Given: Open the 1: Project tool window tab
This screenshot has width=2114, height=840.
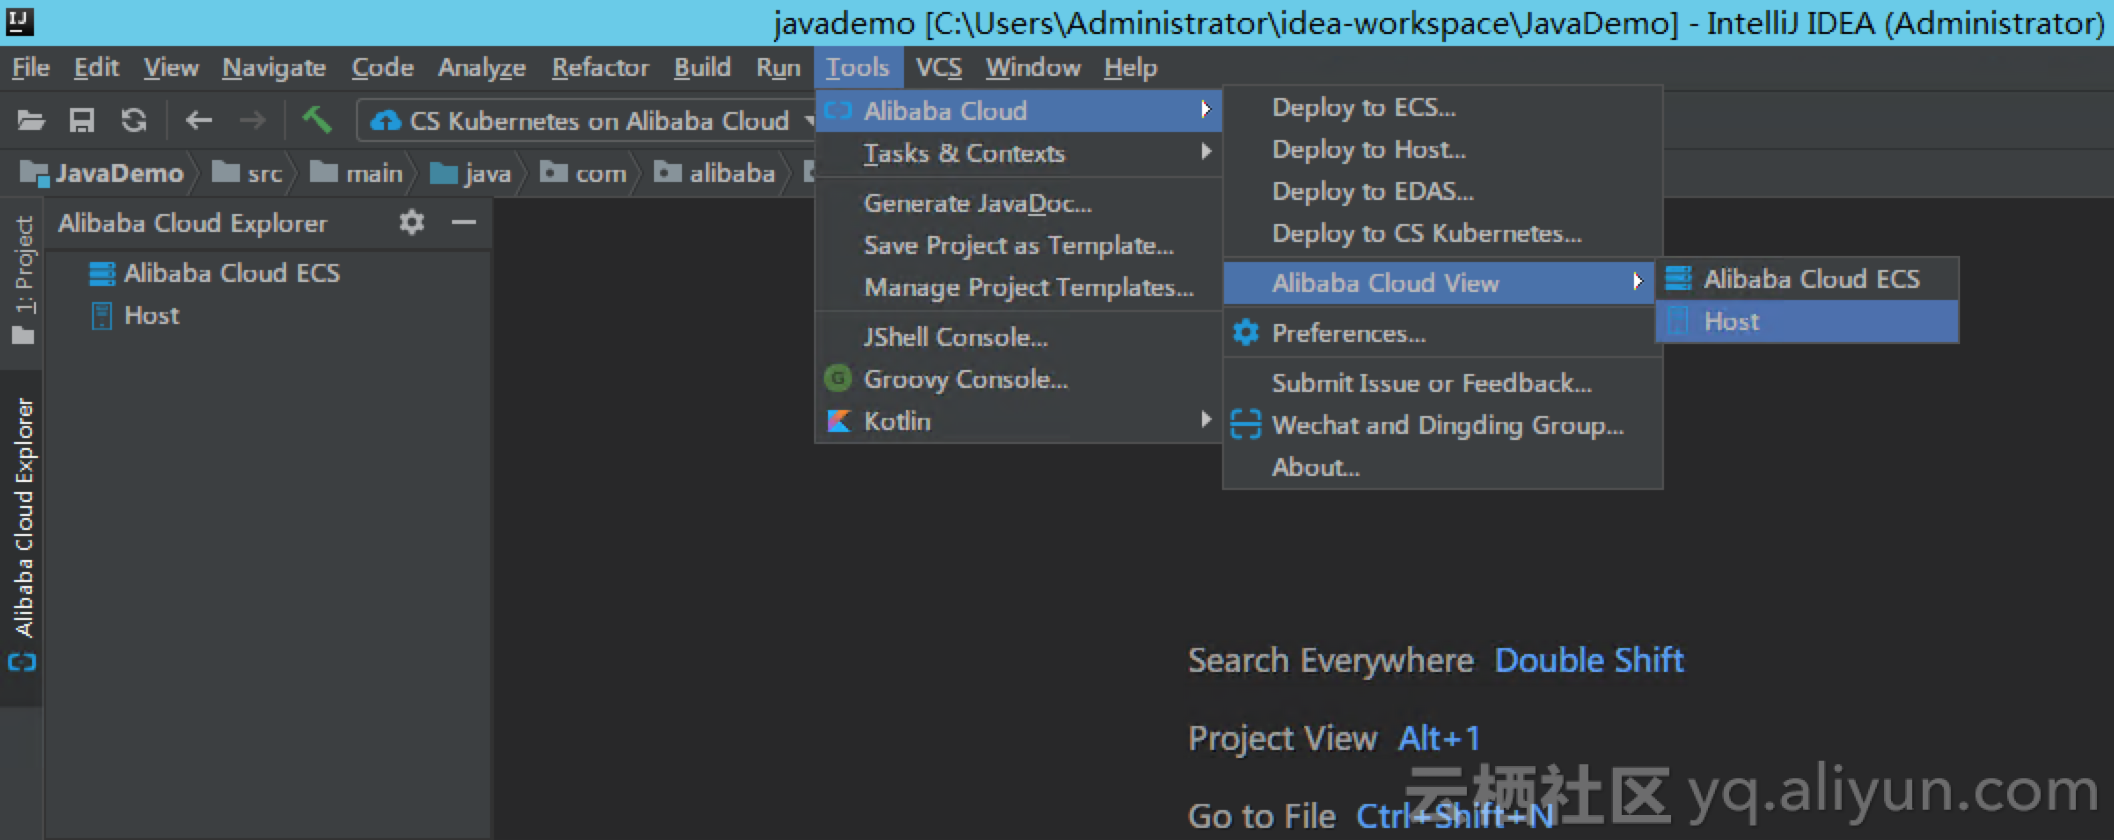Looking at the screenshot, I should [x=23, y=280].
